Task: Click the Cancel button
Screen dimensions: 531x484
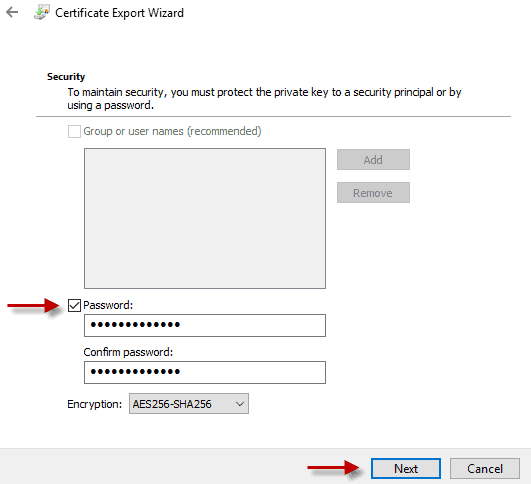Action: [x=485, y=468]
